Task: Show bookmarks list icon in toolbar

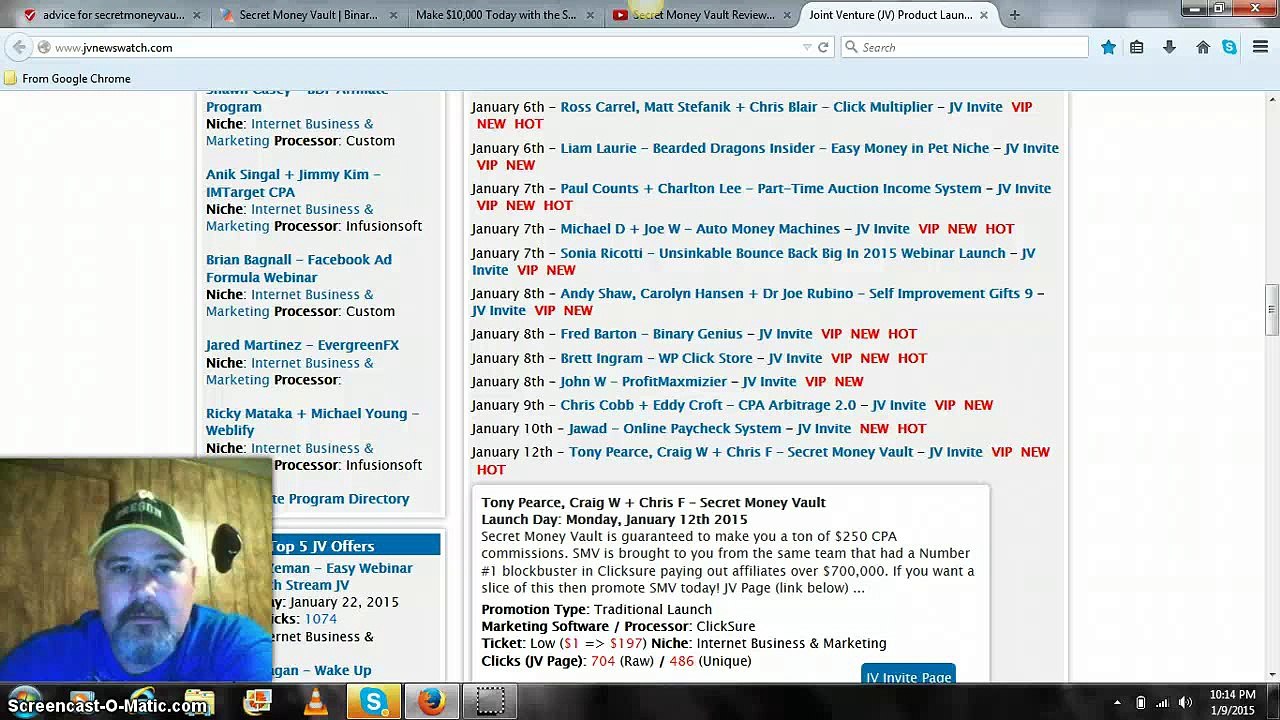Action: tap(1137, 47)
